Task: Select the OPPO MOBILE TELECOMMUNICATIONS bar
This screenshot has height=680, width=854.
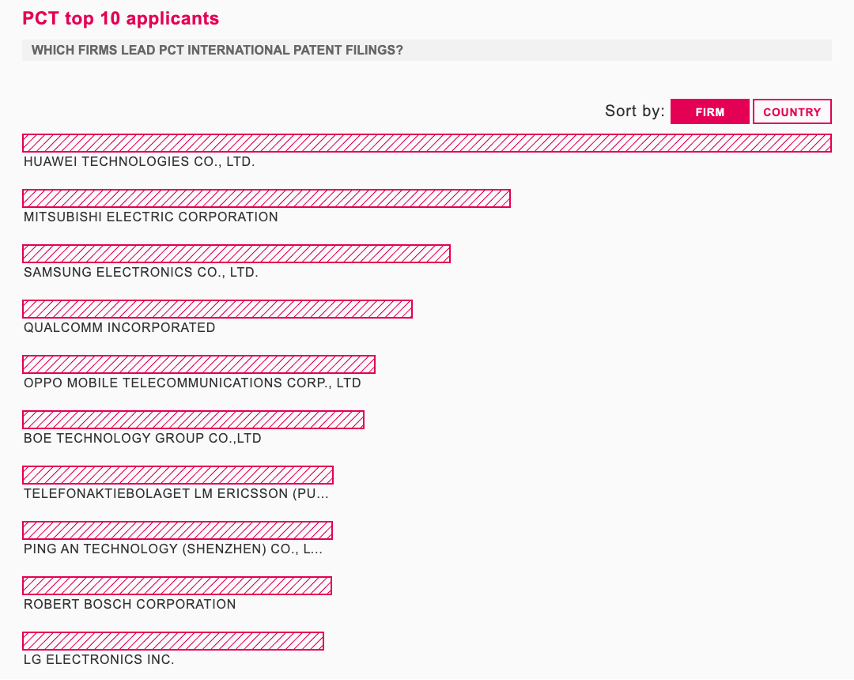Action: 198,364
